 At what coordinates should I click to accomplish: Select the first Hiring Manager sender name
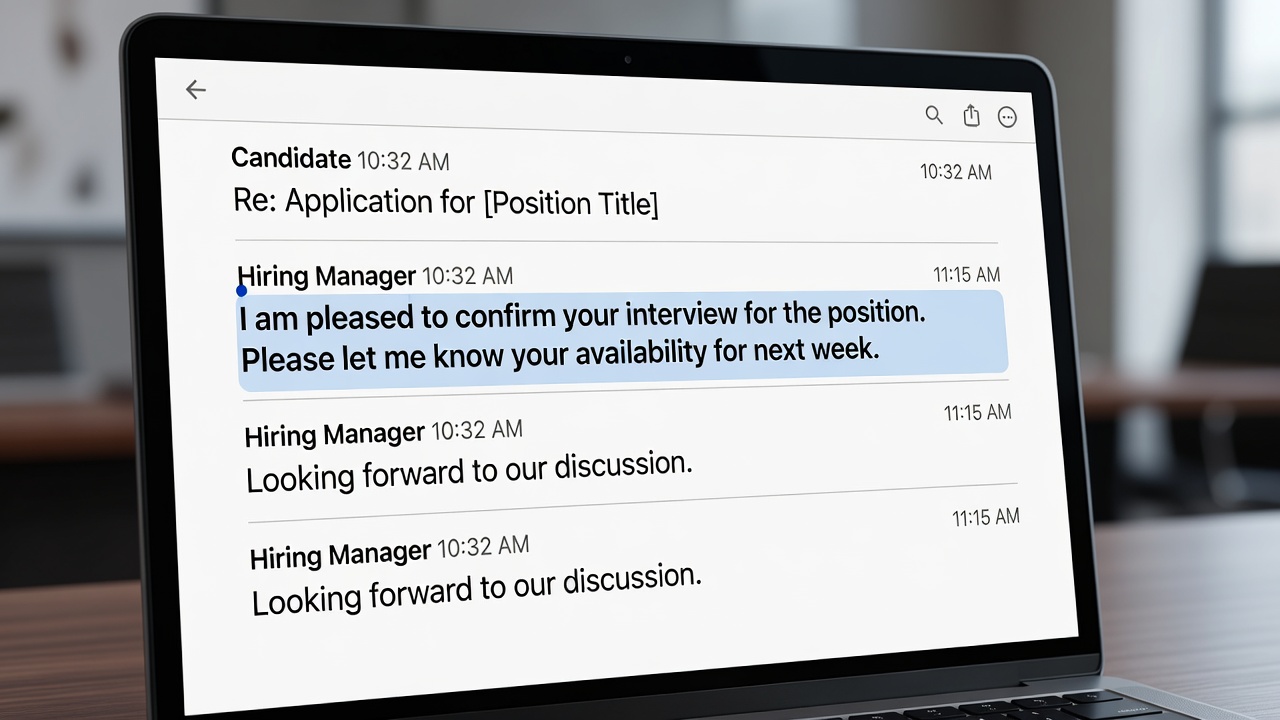click(x=326, y=276)
